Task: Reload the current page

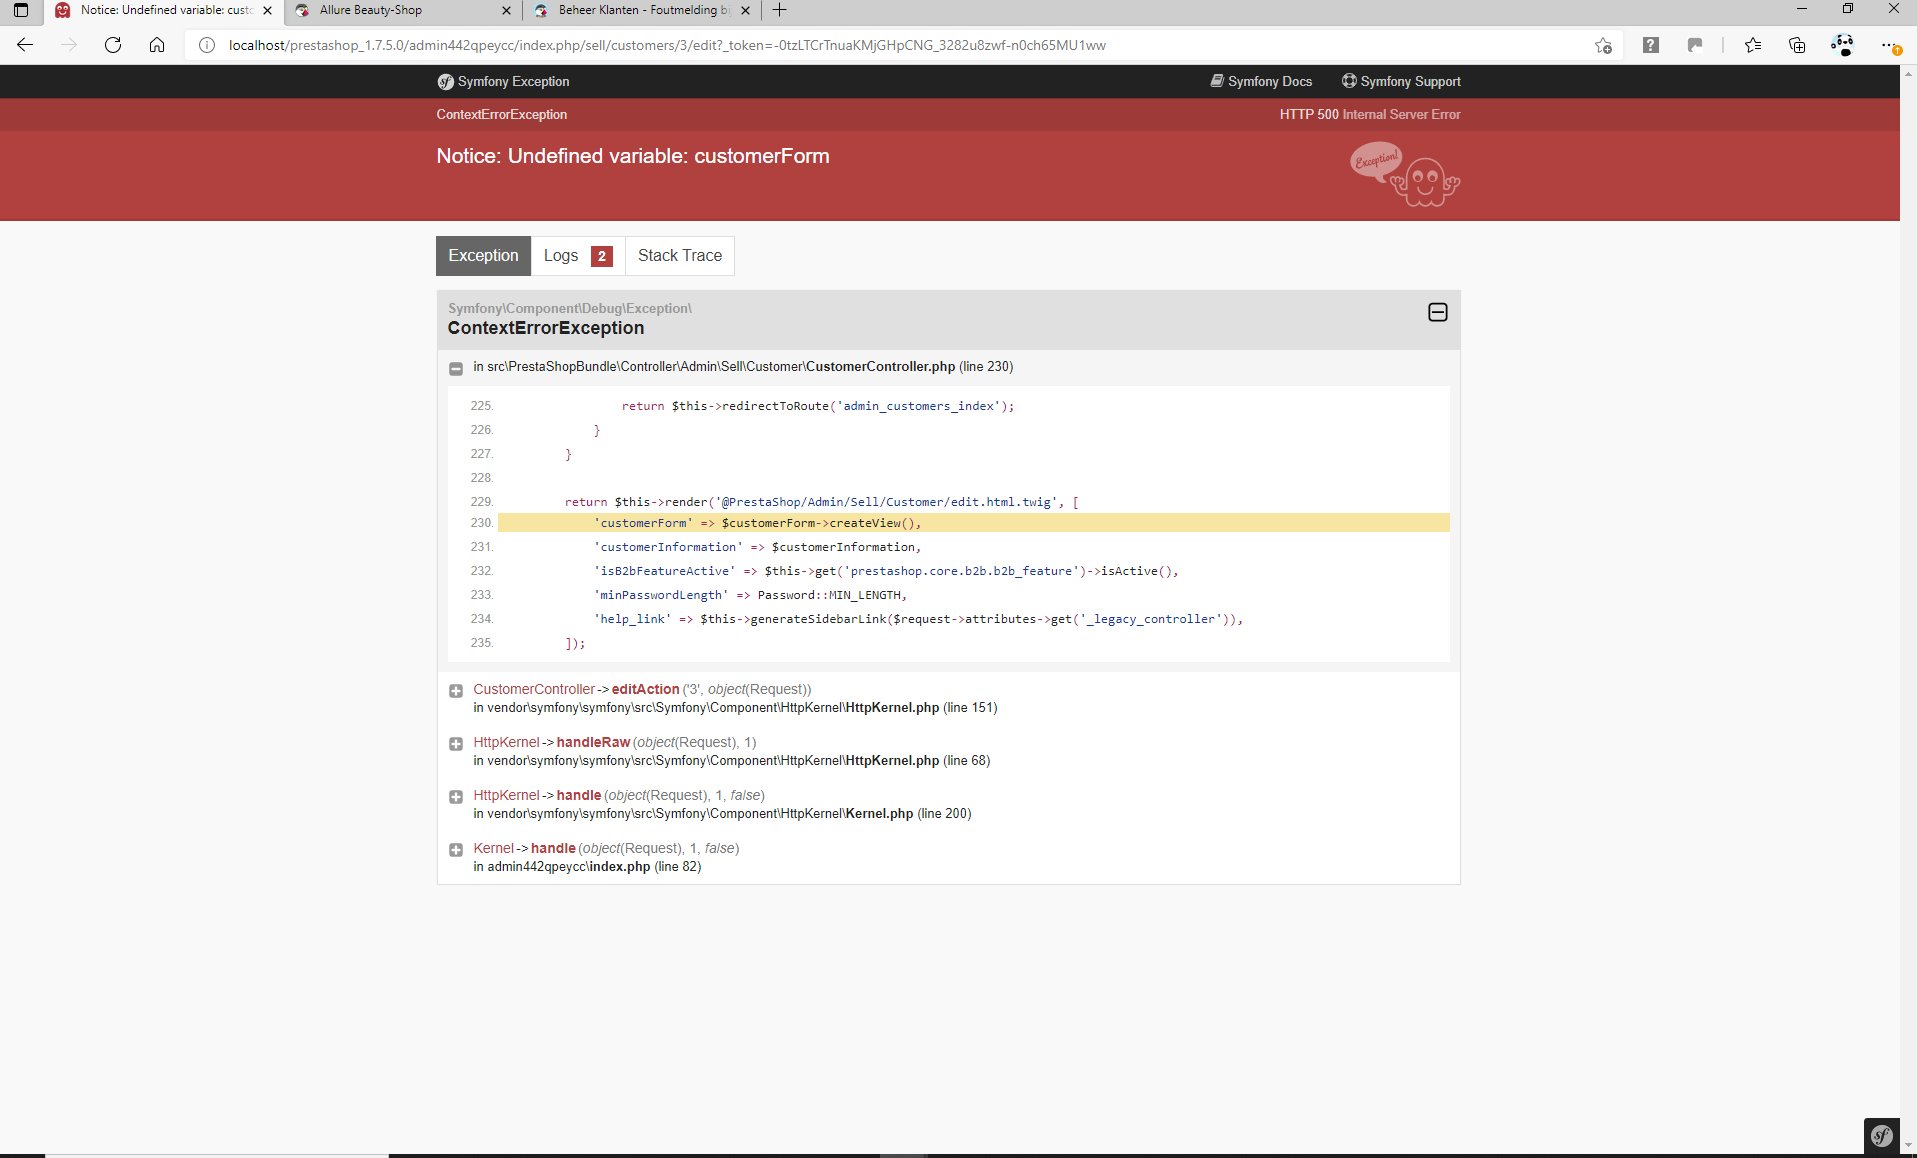Action: click(x=113, y=45)
